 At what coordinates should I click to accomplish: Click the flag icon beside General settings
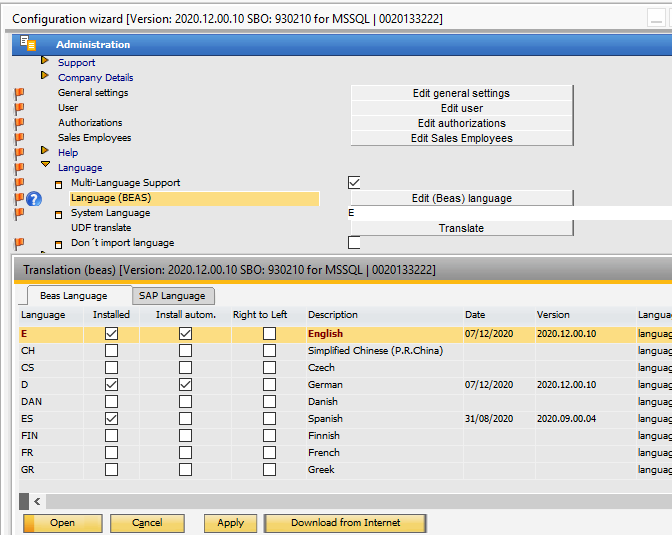(18, 93)
